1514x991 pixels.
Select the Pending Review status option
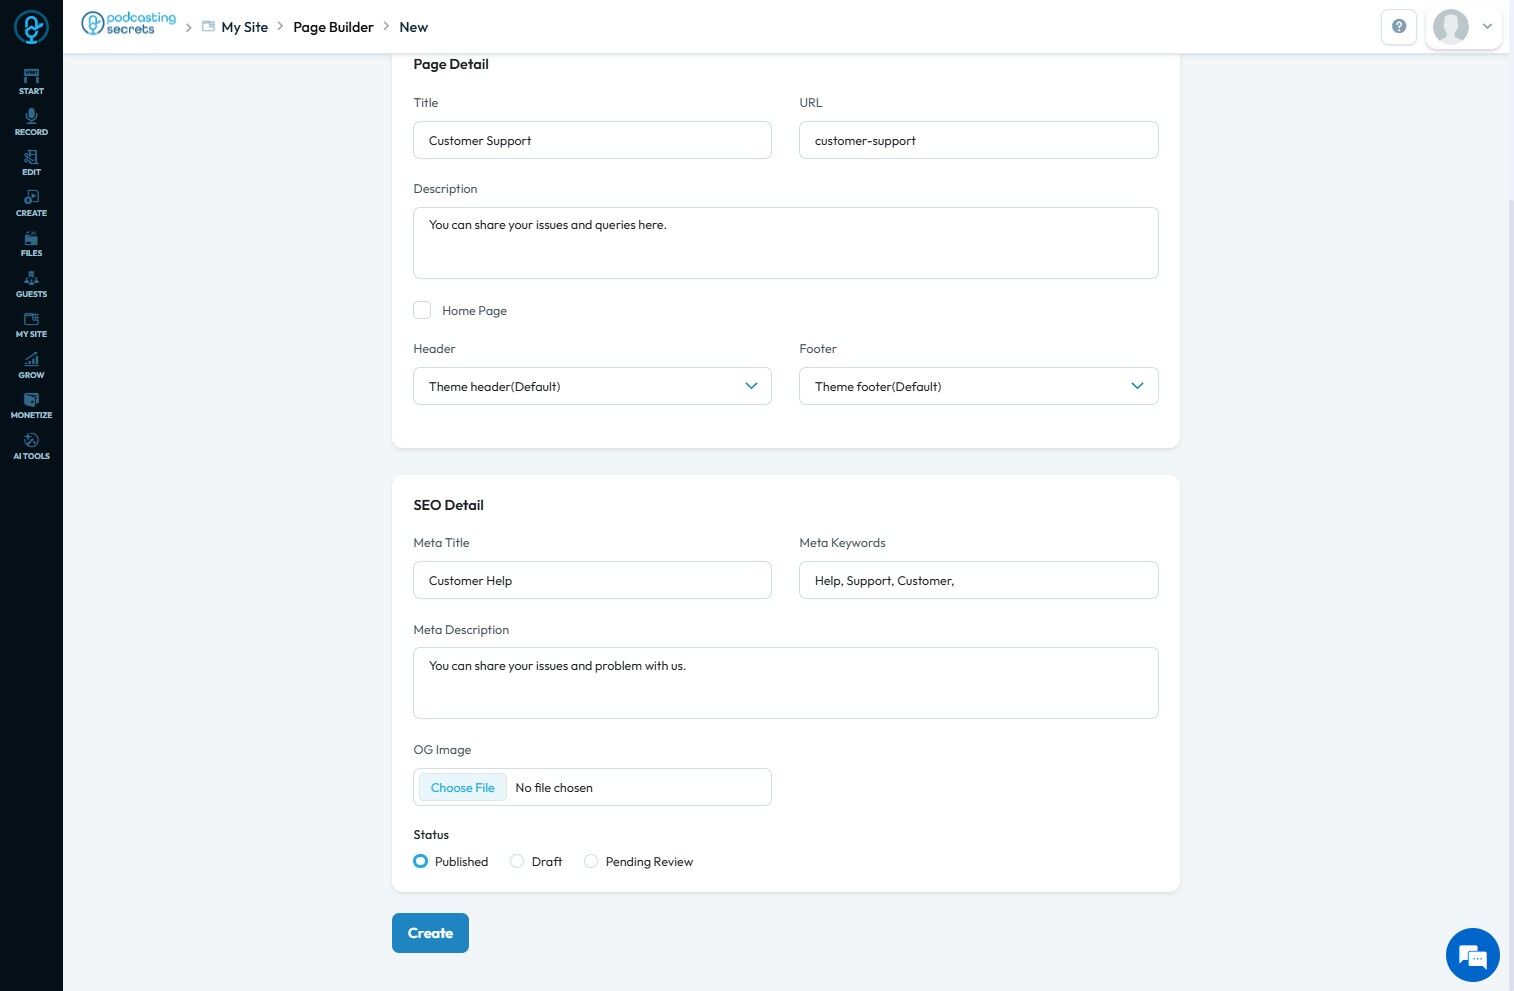(591, 861)
